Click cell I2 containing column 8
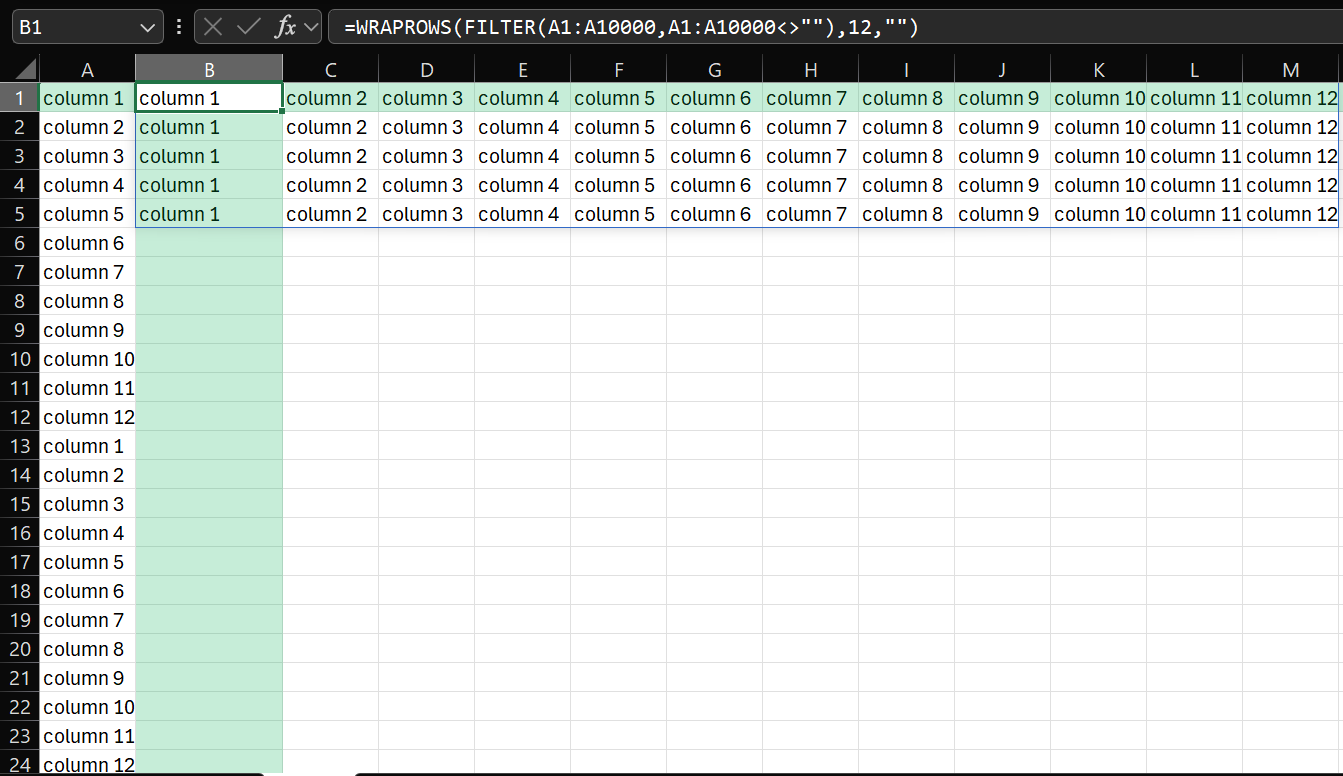The height and width of the screenshot is (776, 1343). coord(907,127)
